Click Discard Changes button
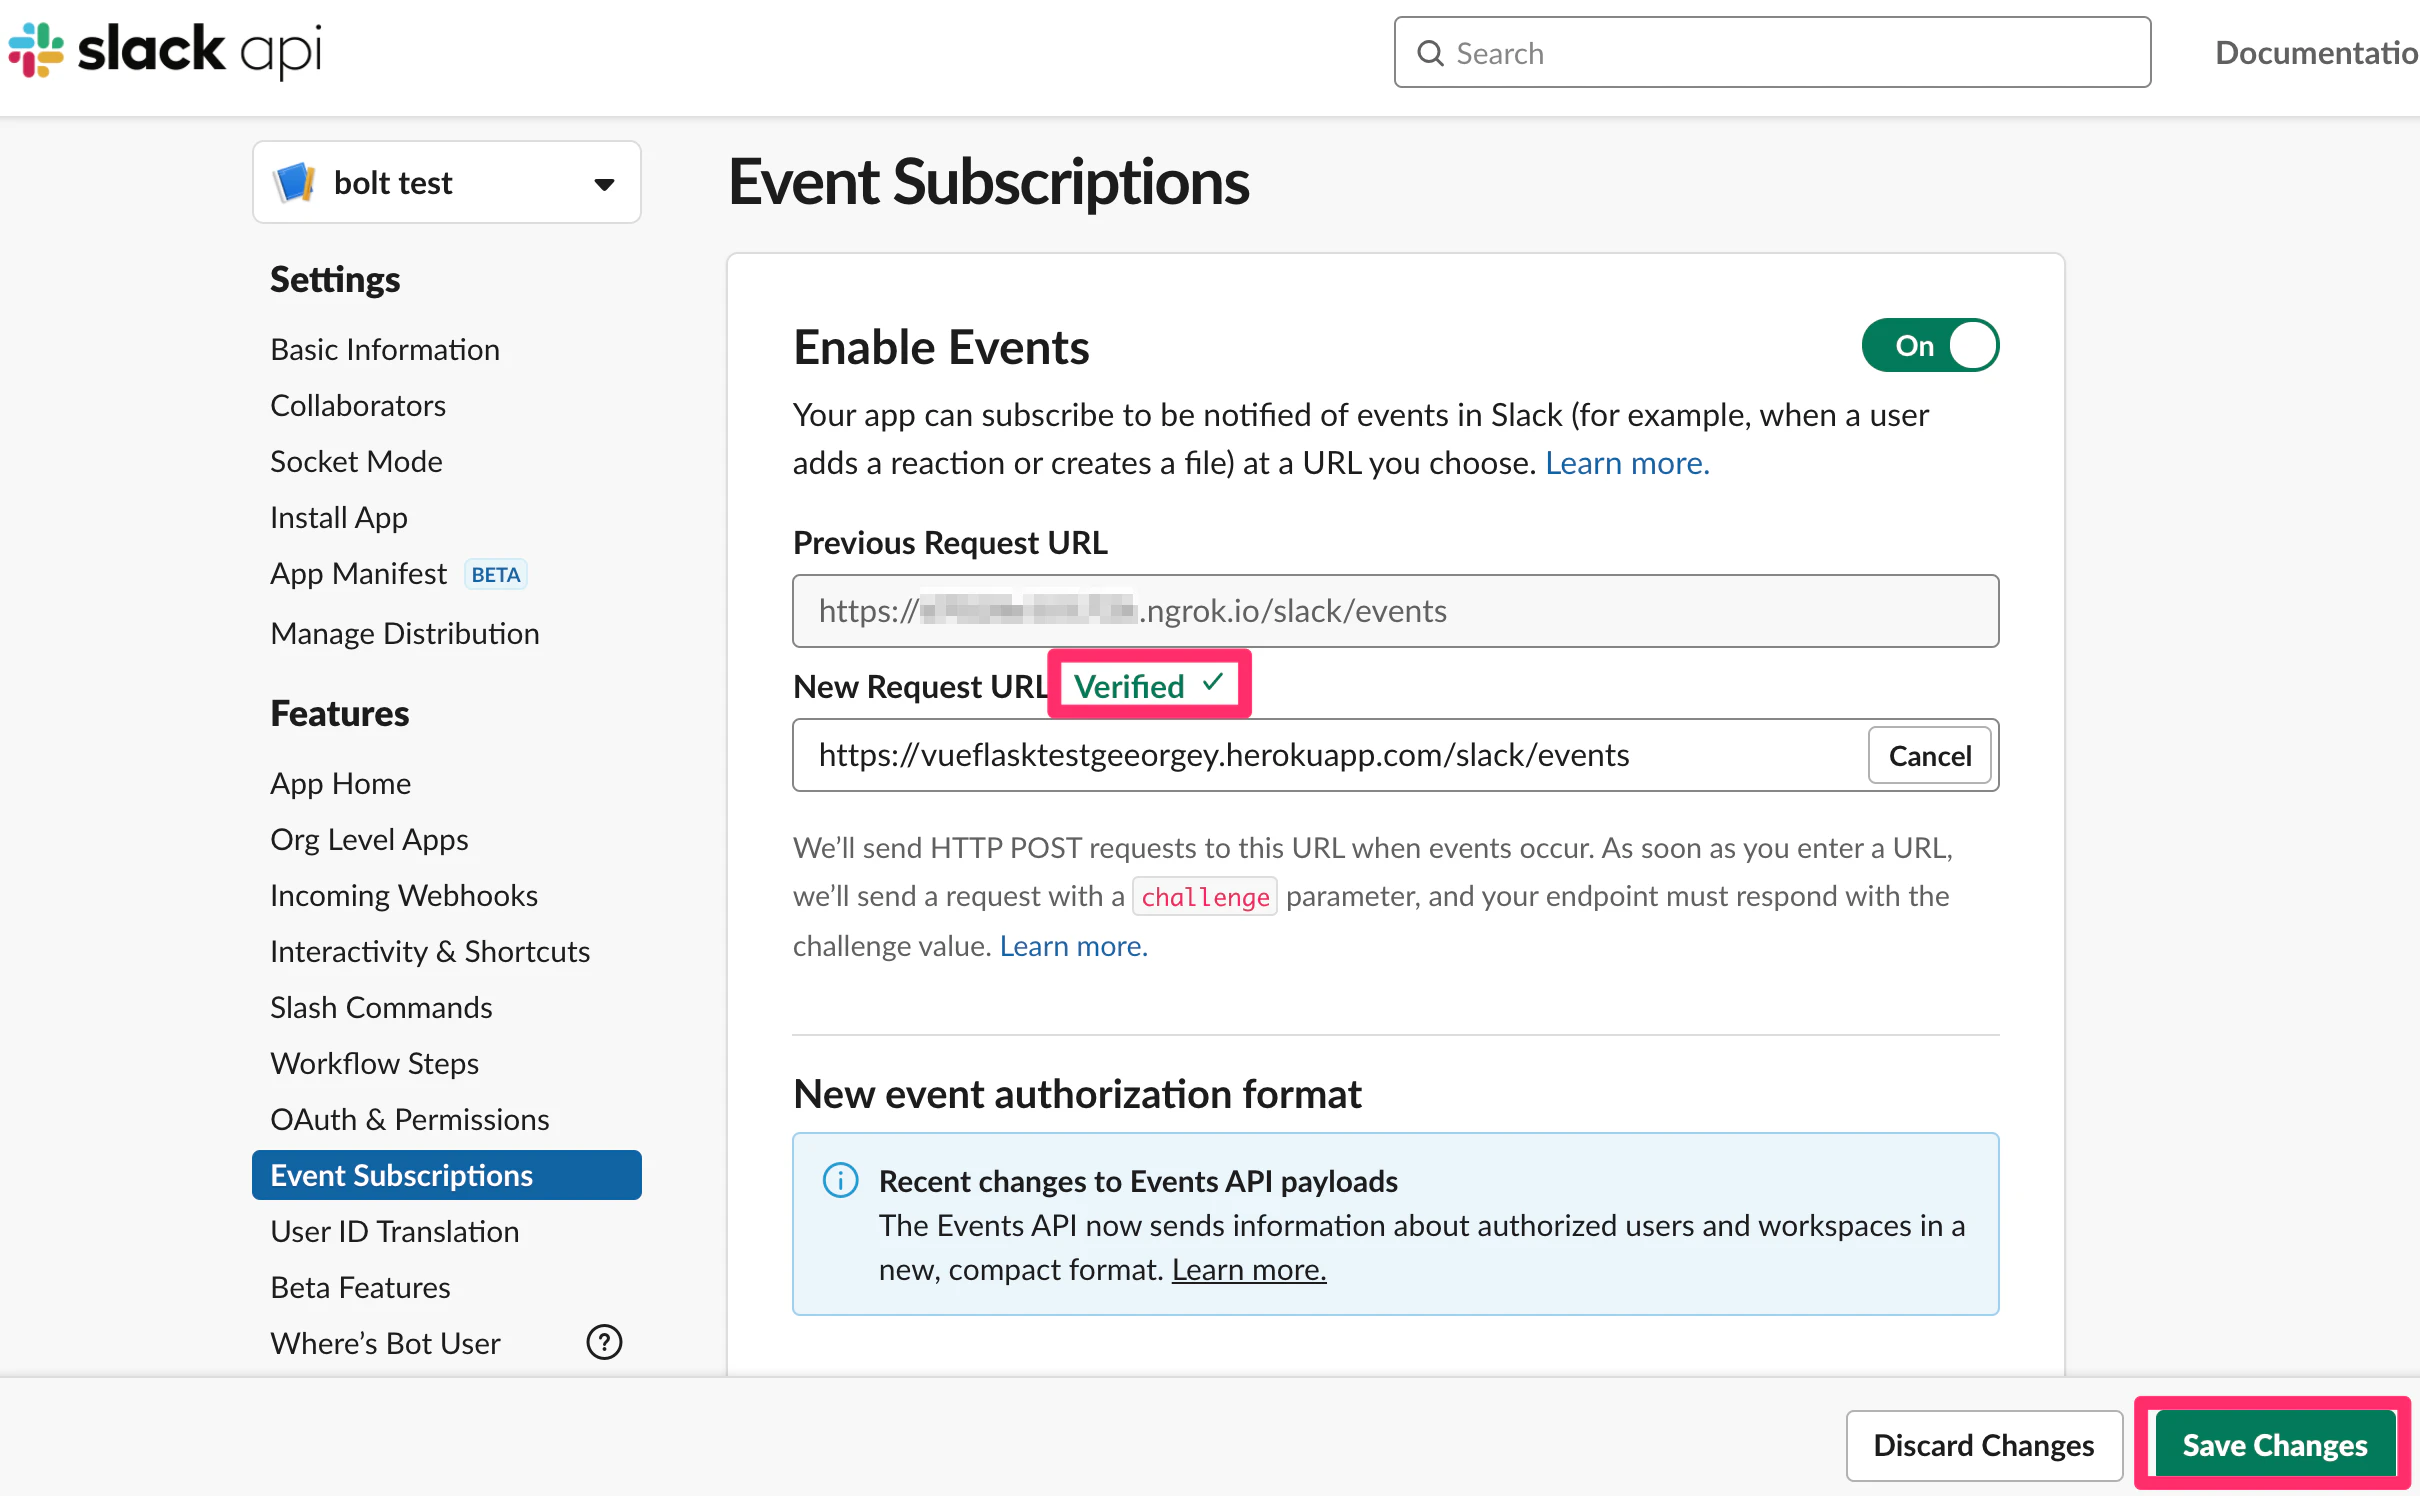This screenshot has height=1496, width=2420. pyautogui.click(x=1983, y=1445)
